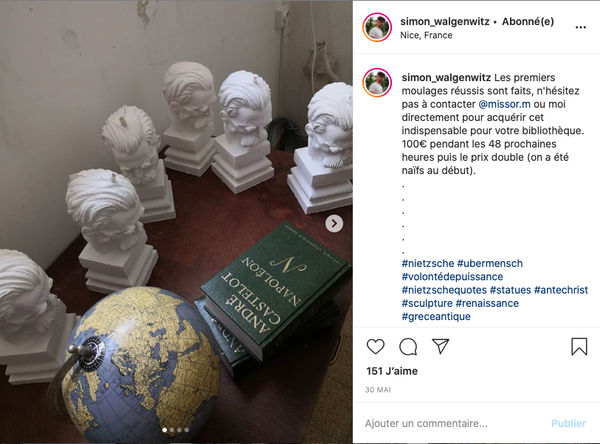Open the #greceantique hashtag
The height and width of the screenshot is (444, 600).
click(x=436, y=317)
